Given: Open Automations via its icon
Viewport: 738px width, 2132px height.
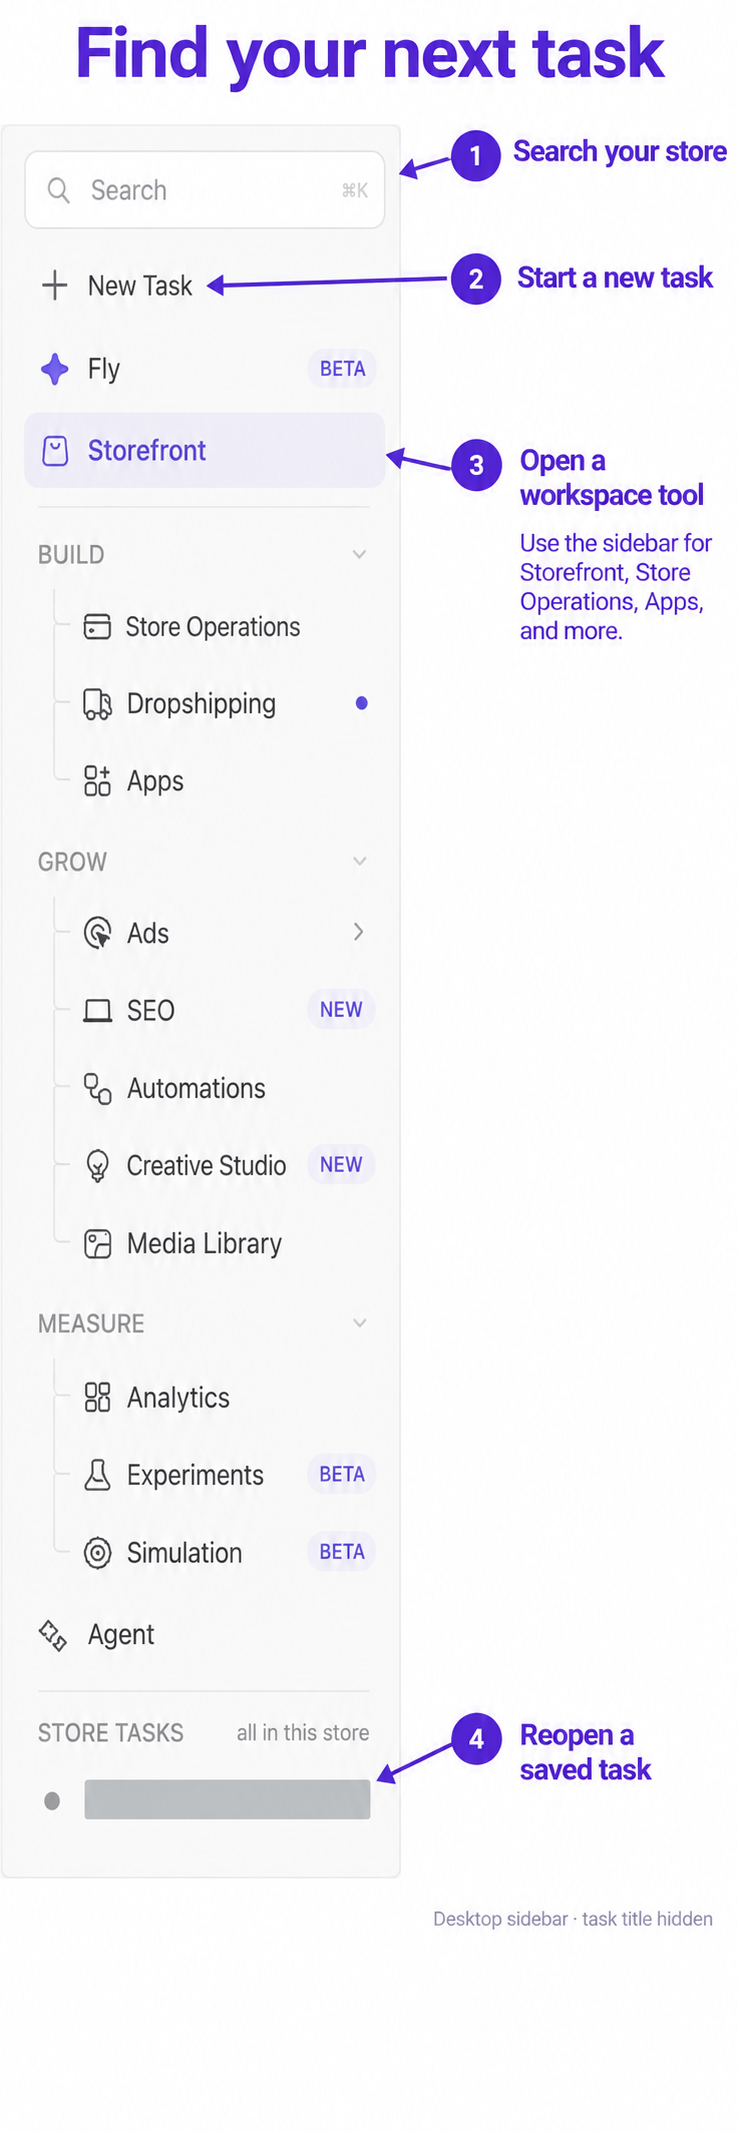Looking at the screenshot, I should point(97,1088).
